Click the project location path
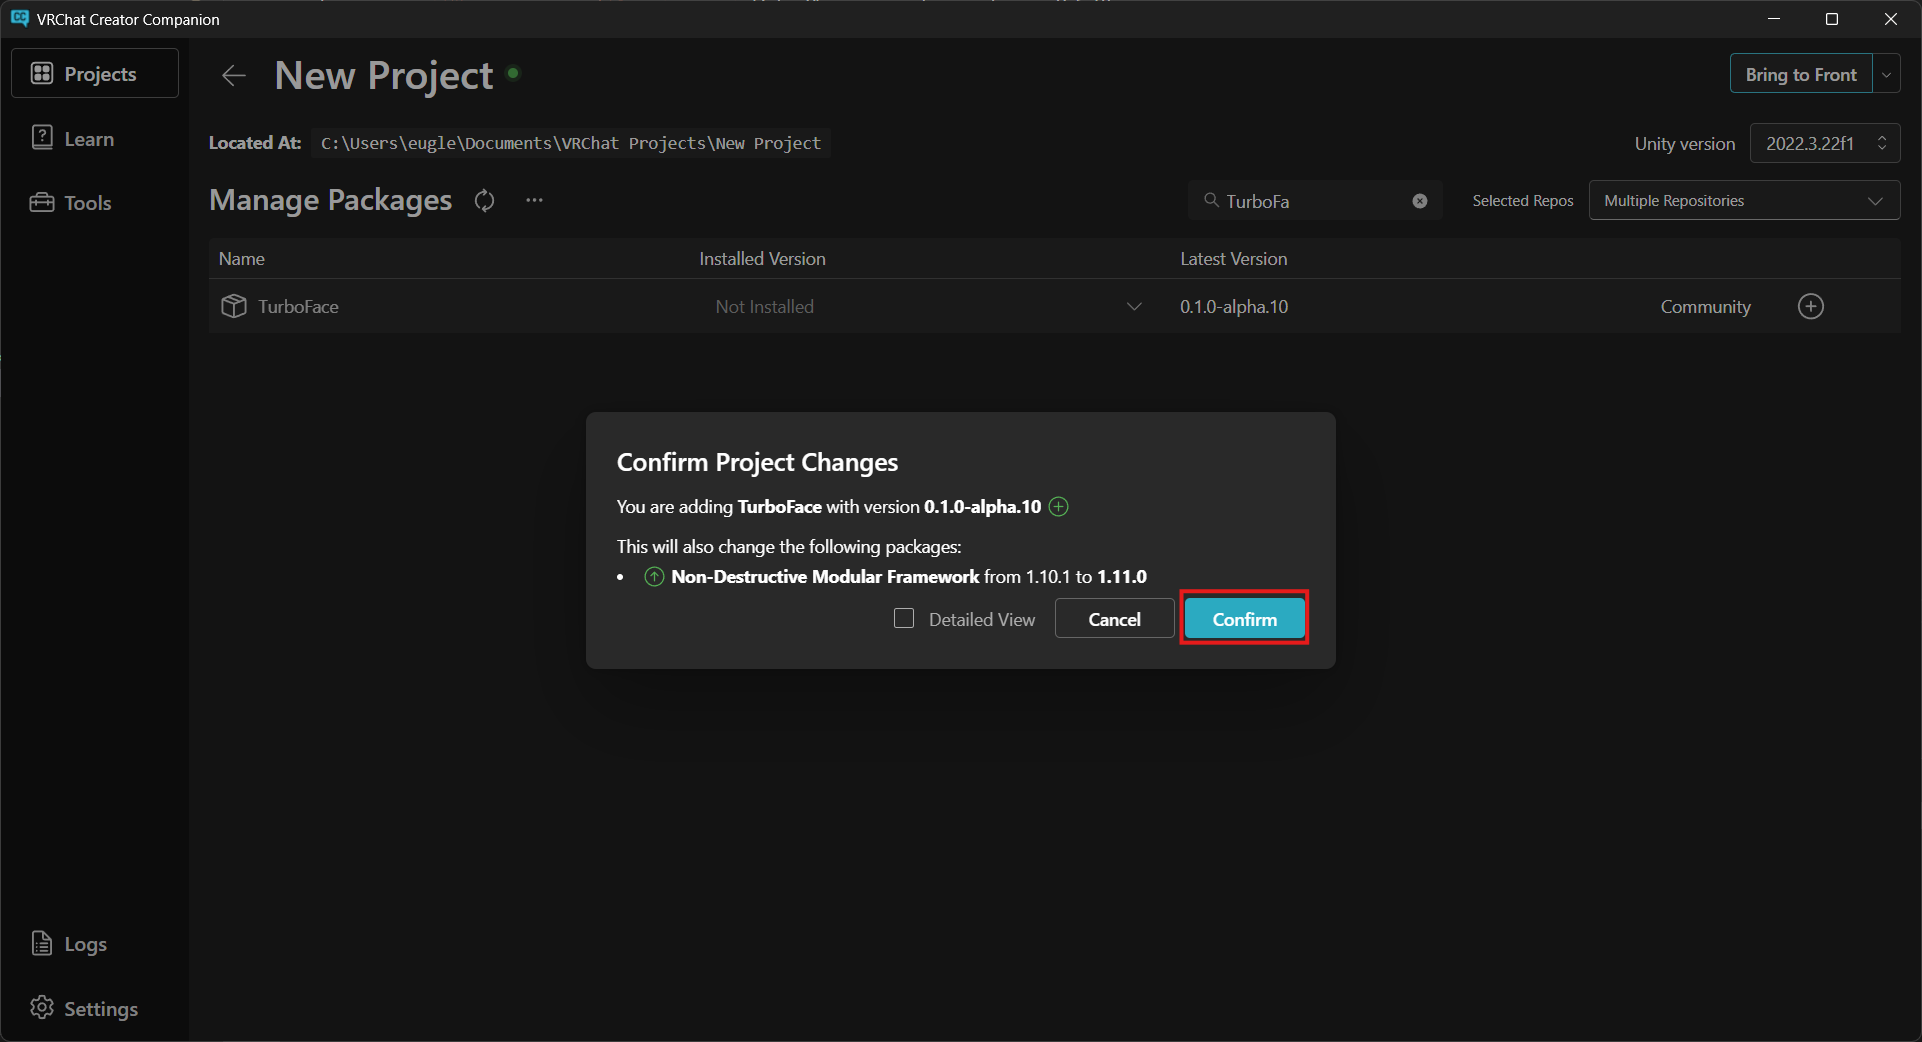 tap(570, 143)
